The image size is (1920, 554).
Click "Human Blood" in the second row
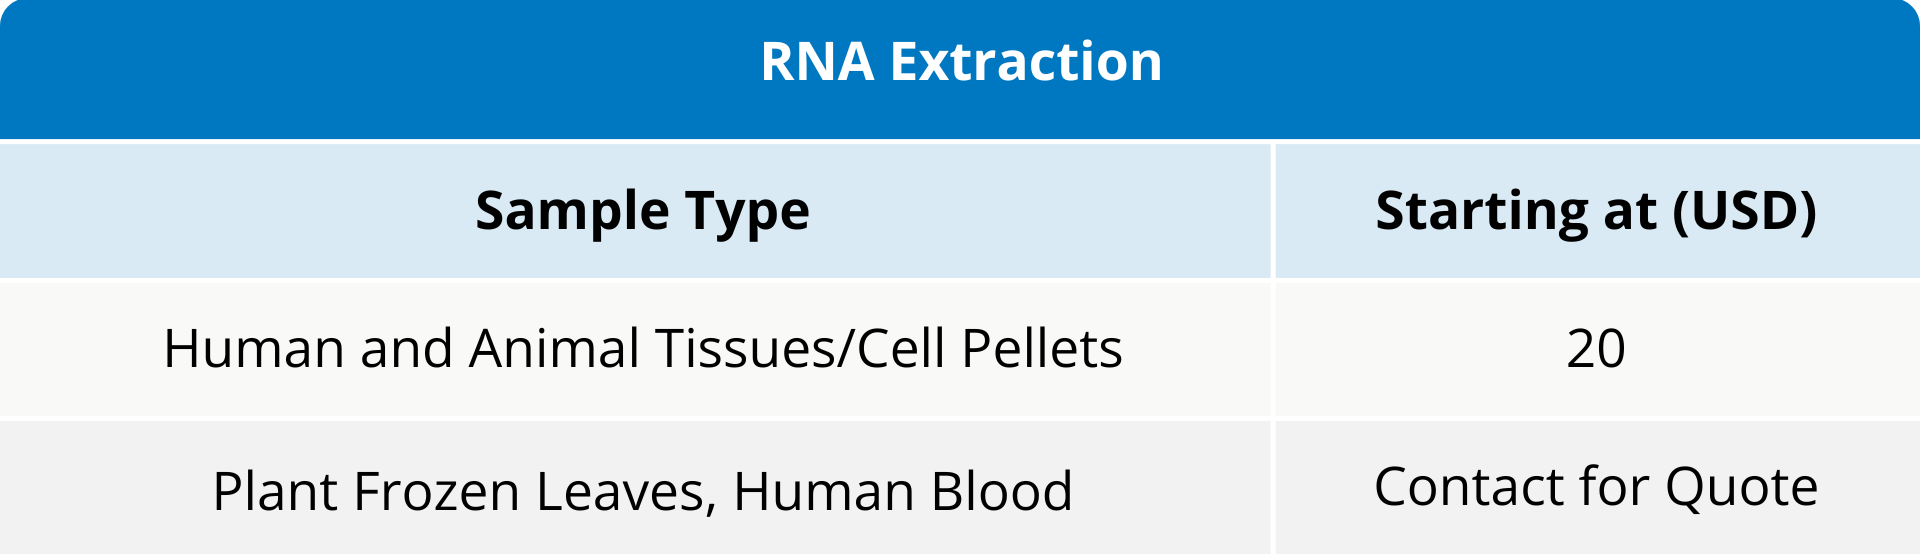click(x=903, y=491)
